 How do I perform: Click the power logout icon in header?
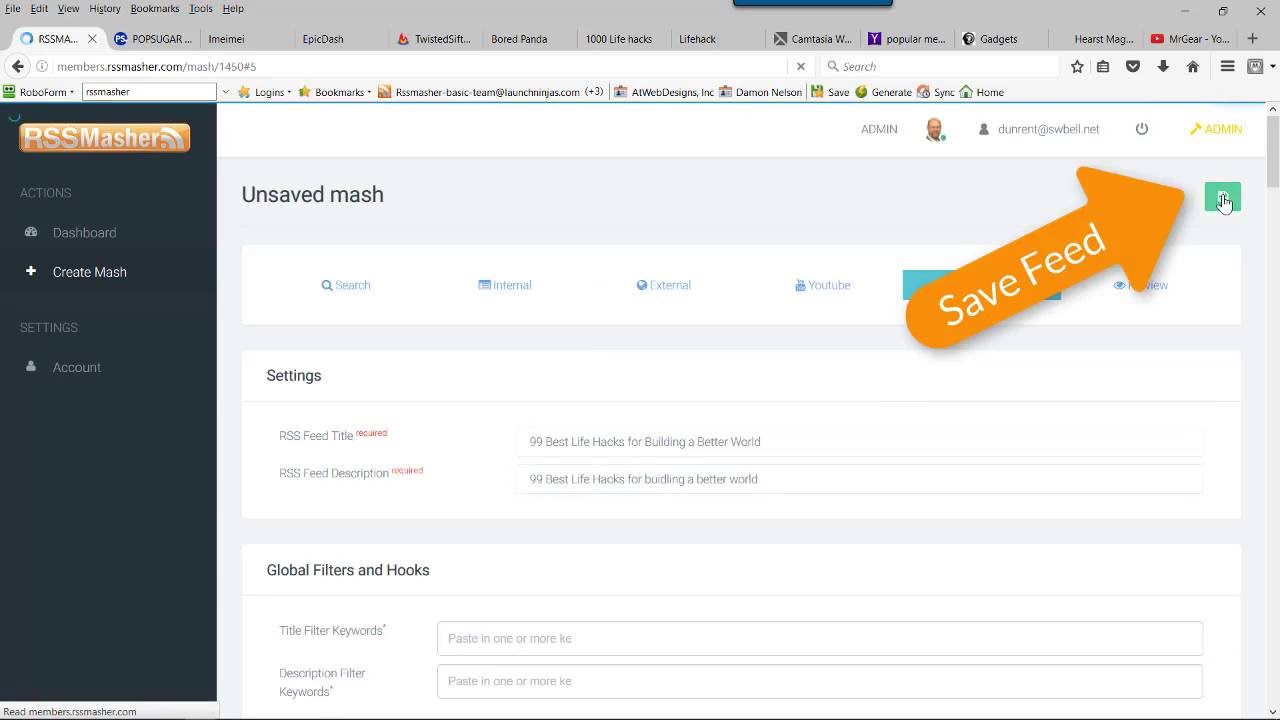(1141, 129)
